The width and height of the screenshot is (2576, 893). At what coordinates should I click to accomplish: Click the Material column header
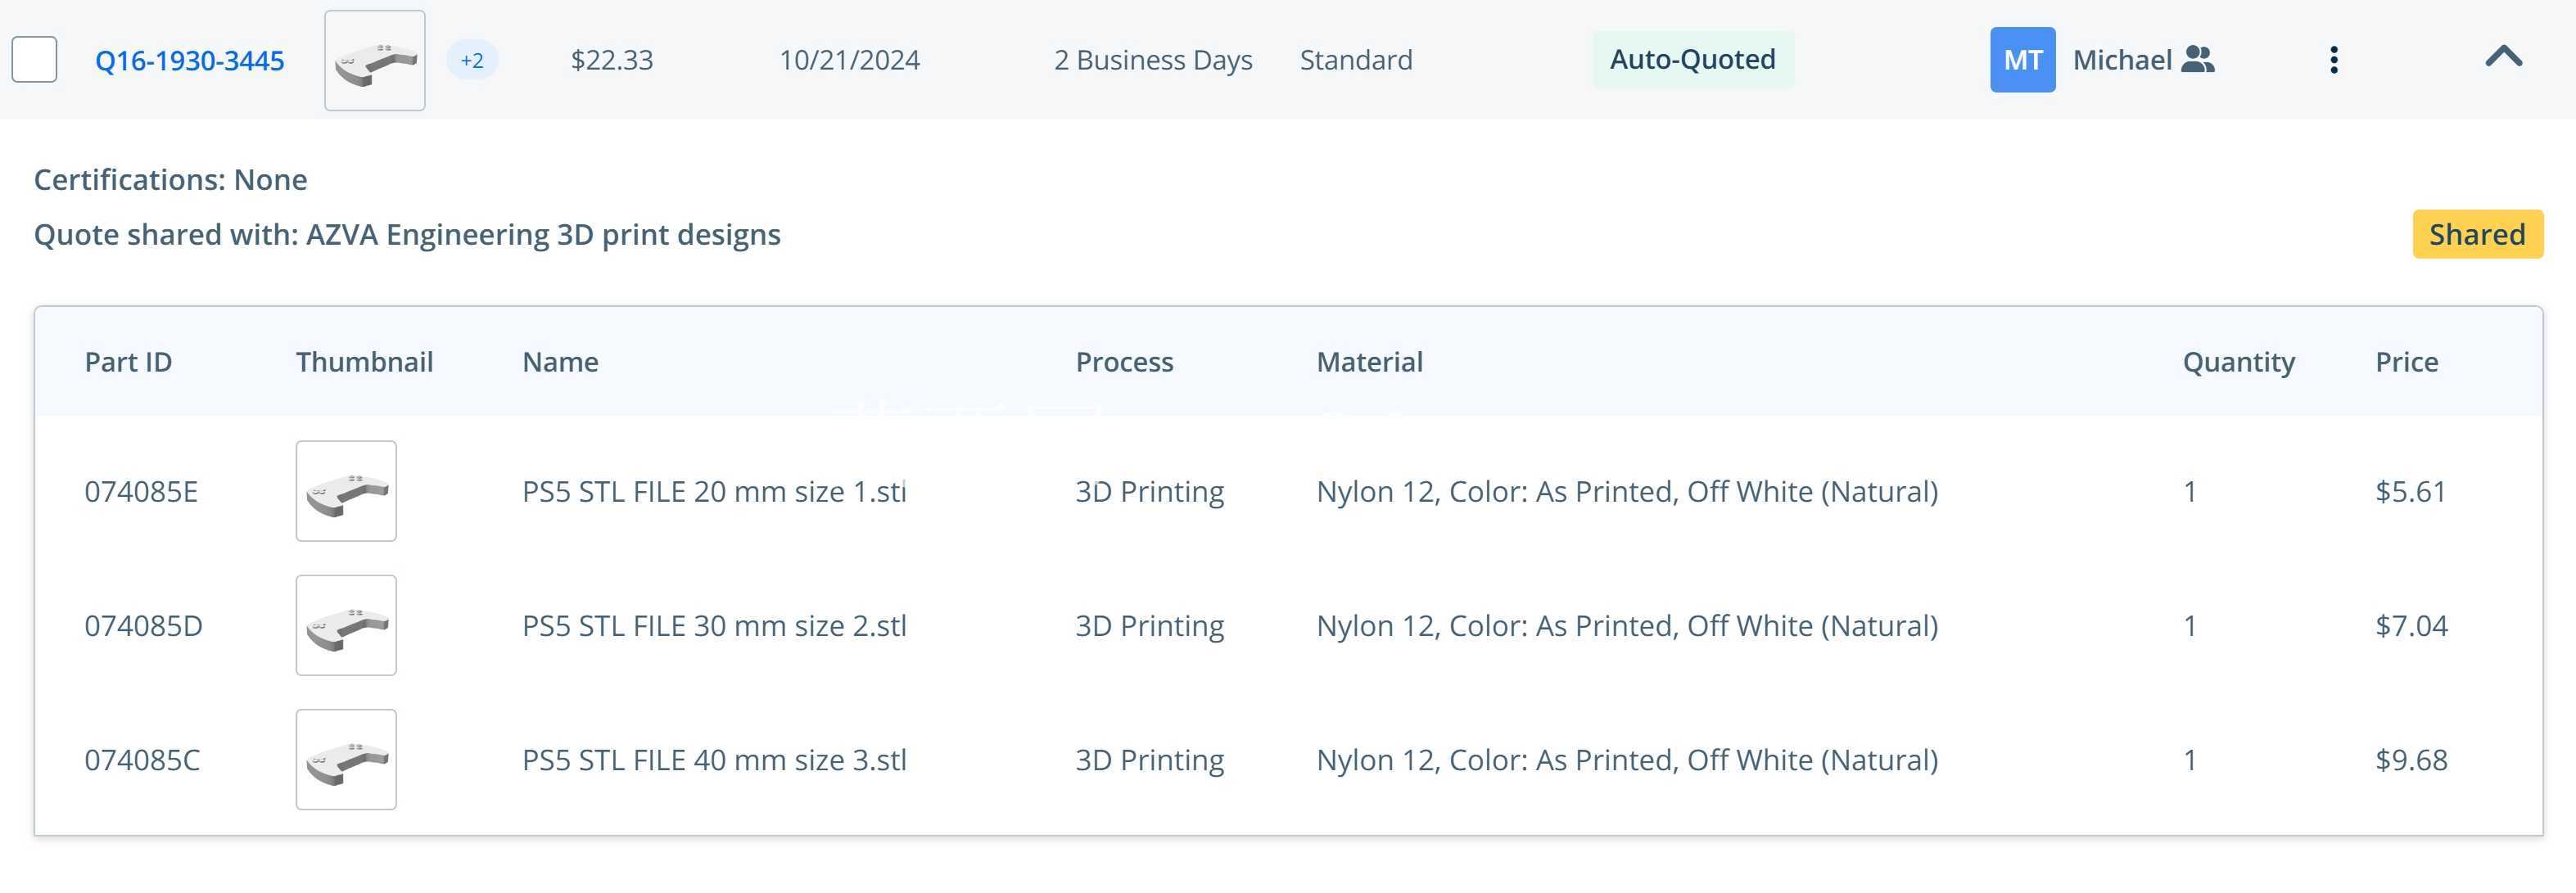[1369, 362]
